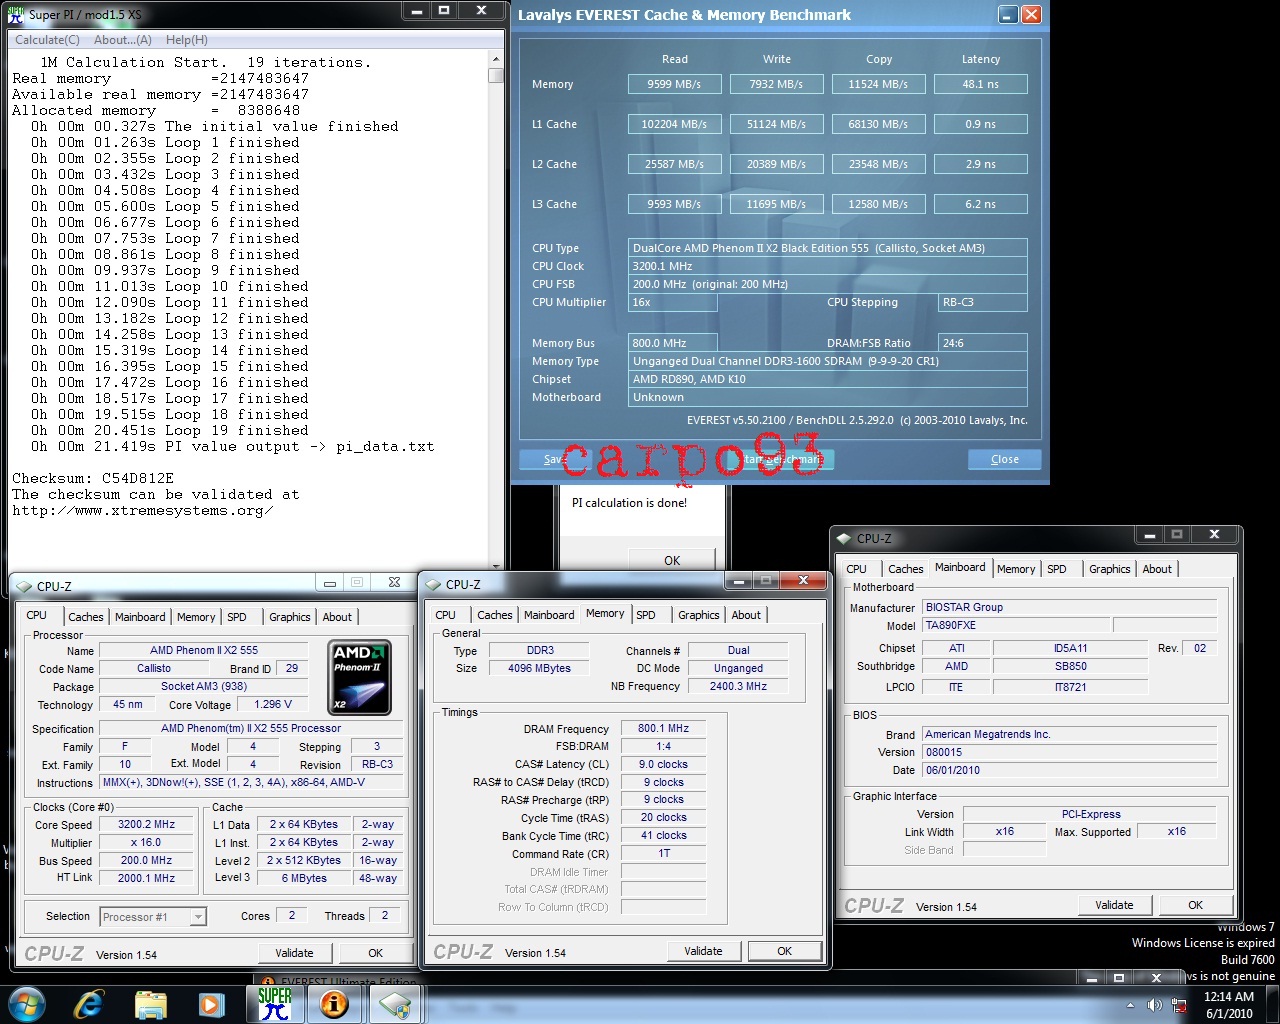1280x1024 pixels.
Task: Click Super PI vertical scrollbar down arrow
Action: tap(496, 566)
